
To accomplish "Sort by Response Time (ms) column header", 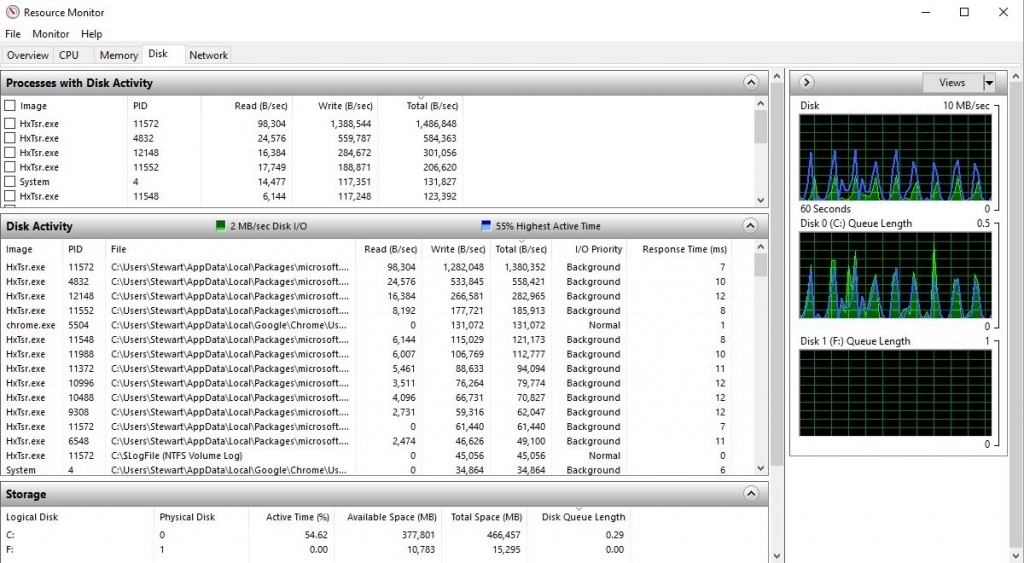I will (x=684, y=249).
